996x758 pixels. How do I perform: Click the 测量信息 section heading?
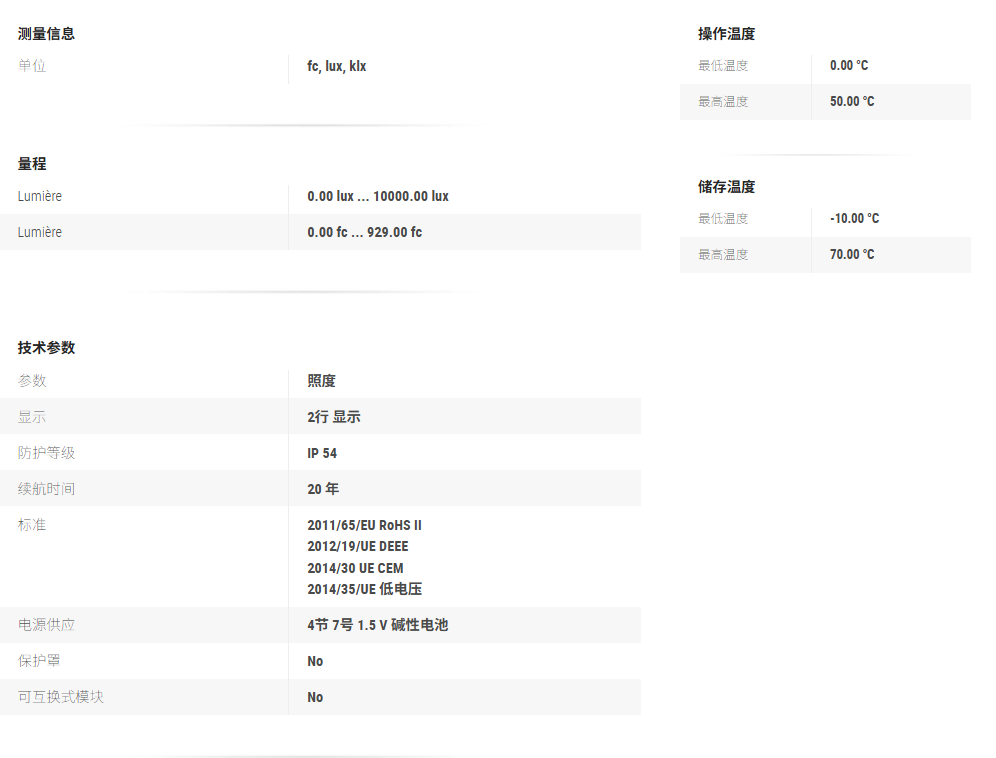pos(46,34)
